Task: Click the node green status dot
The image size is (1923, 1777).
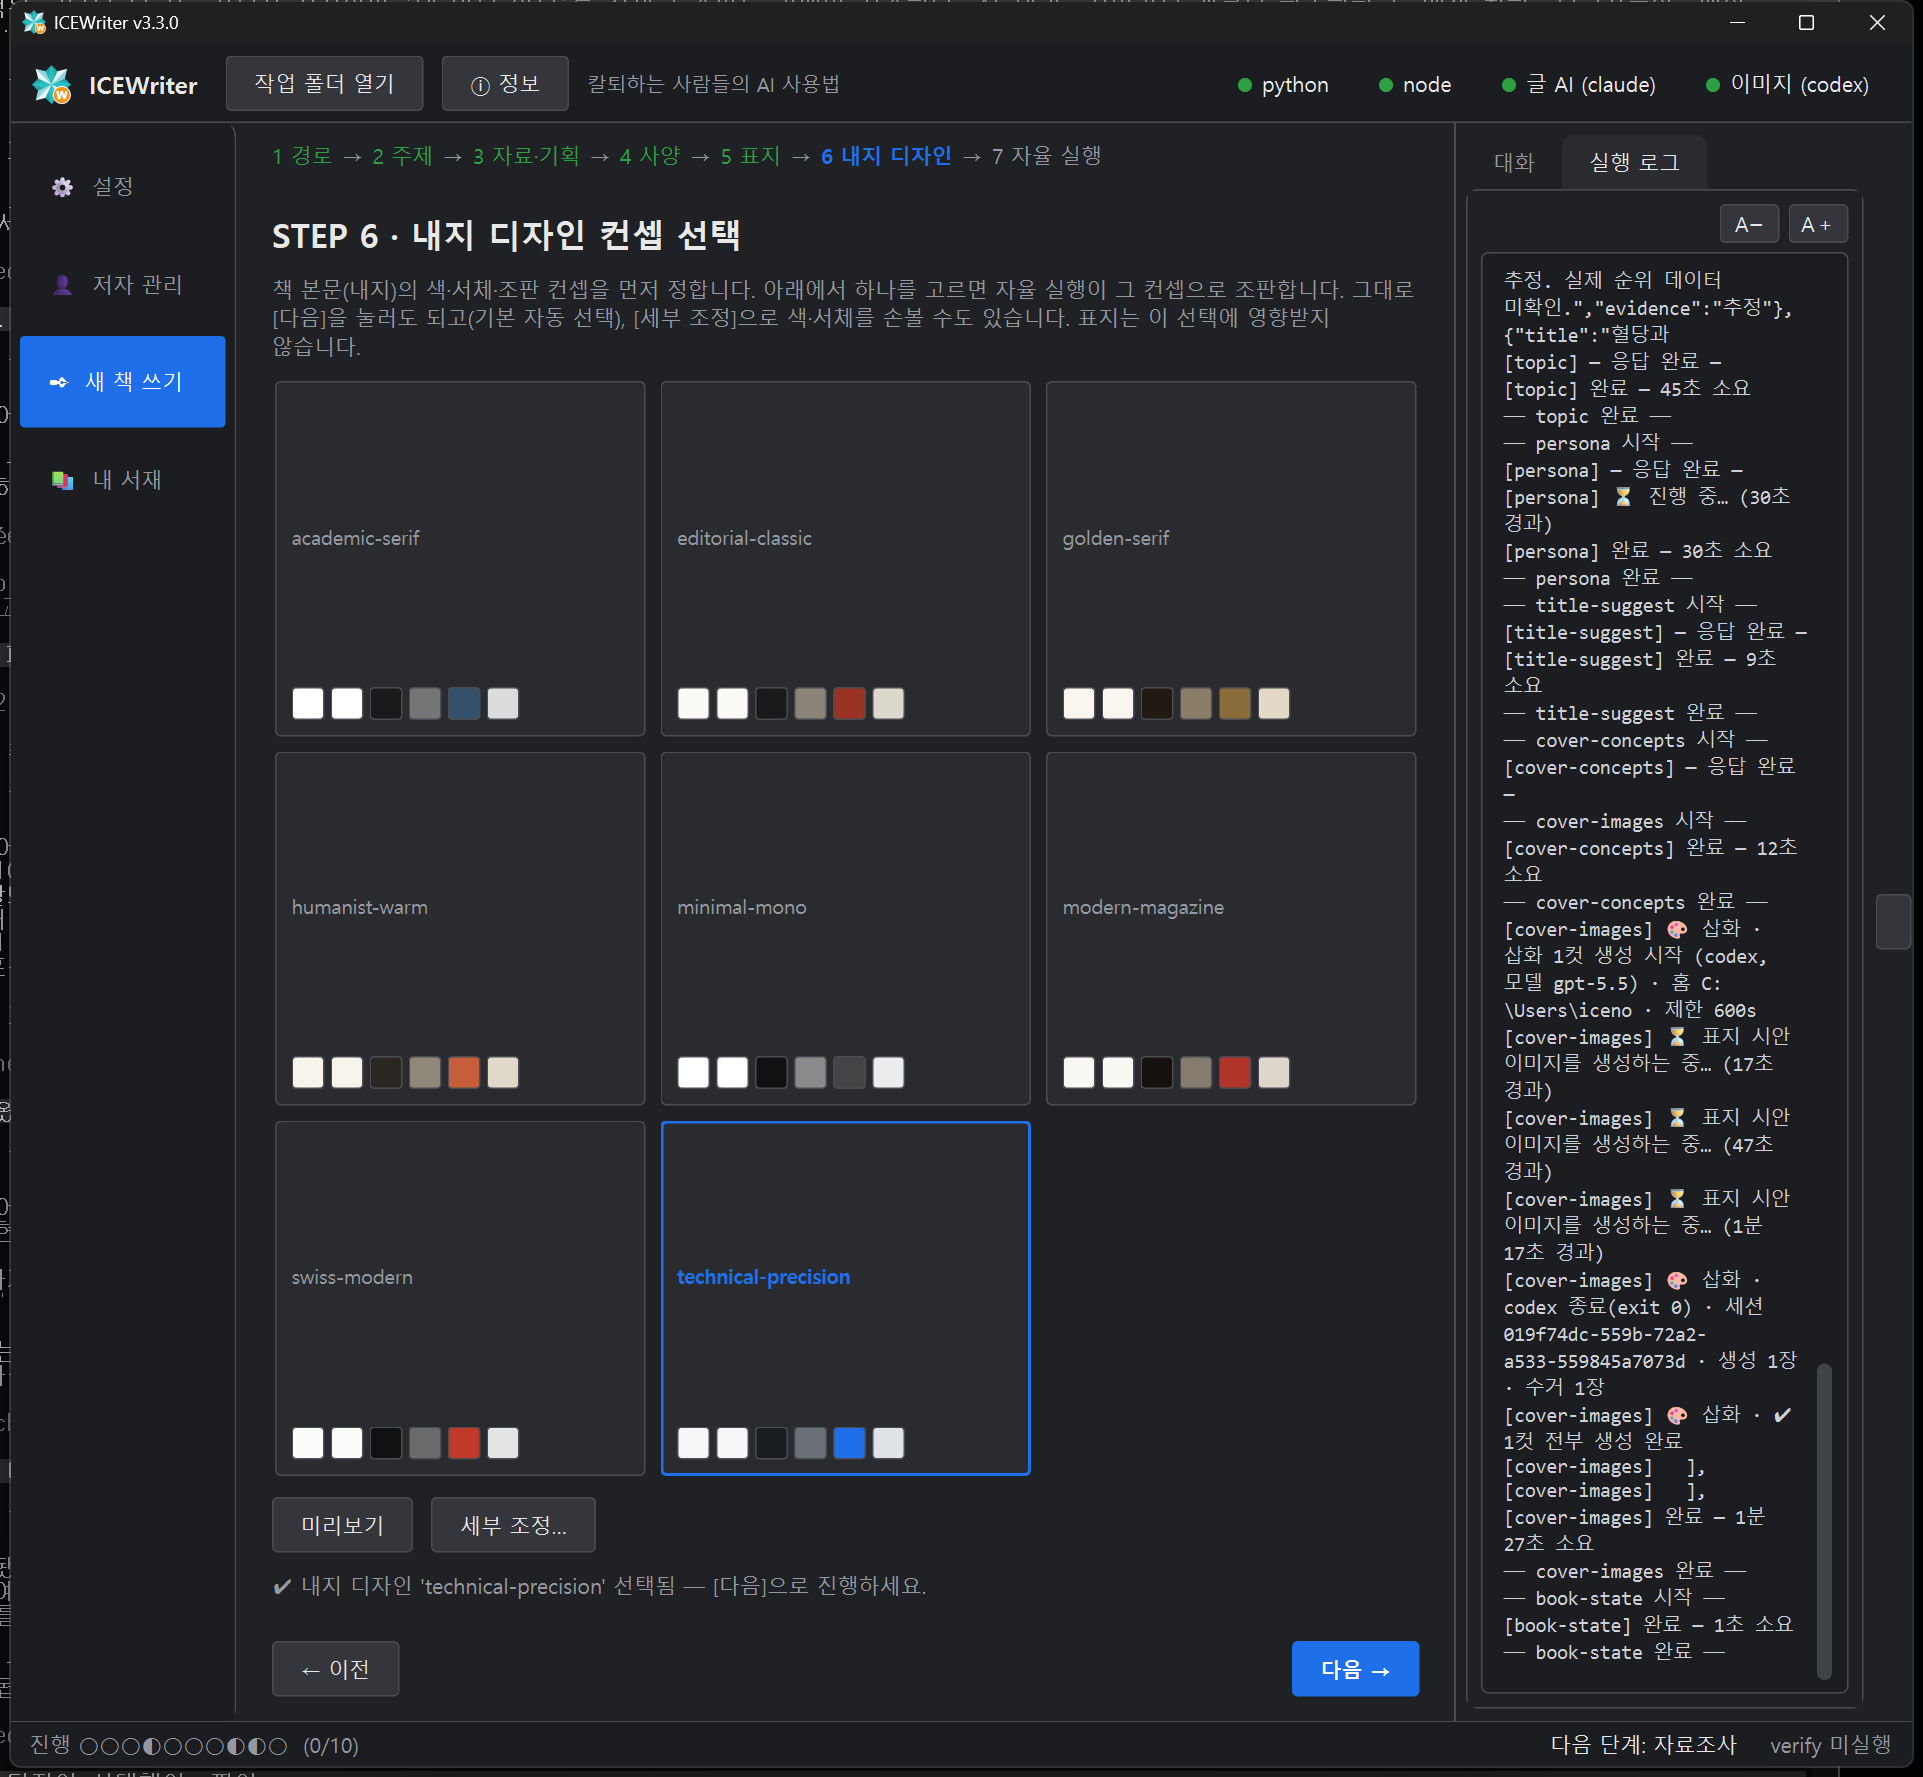Action: (1386, 85)
